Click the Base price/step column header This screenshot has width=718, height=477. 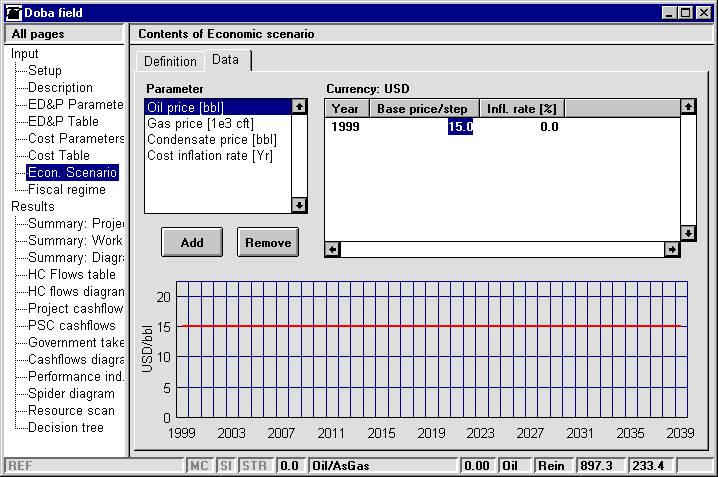click(424, 109)
